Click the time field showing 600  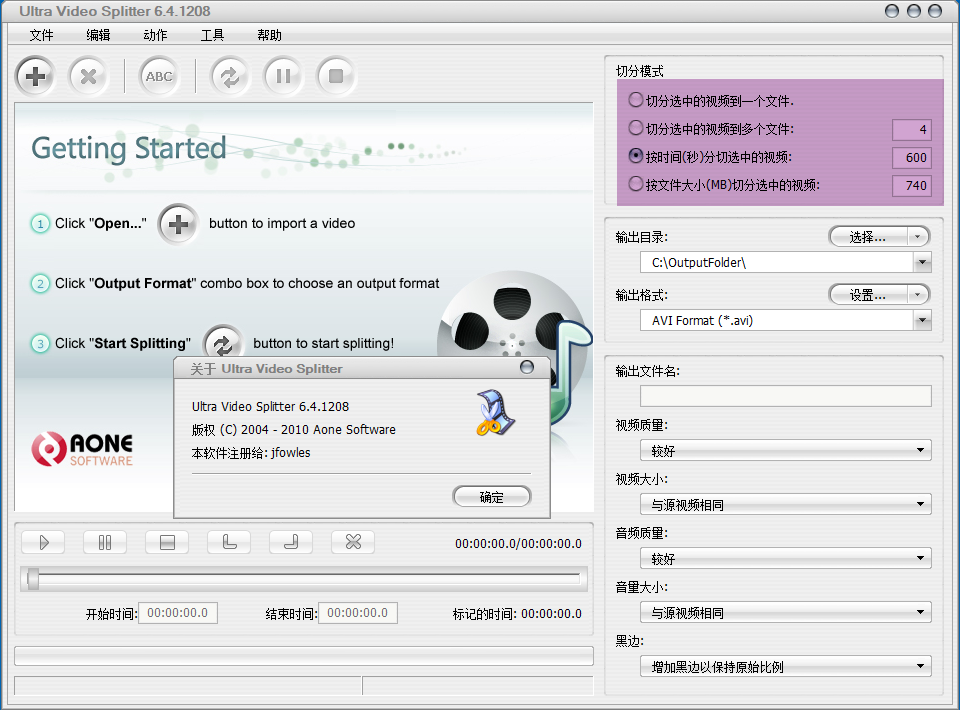(912, 157)
